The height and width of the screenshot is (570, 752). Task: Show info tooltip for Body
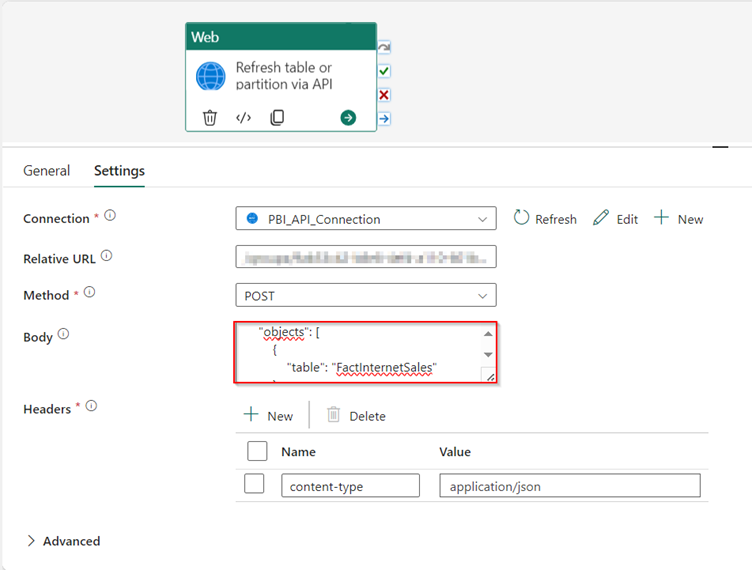click(x=63, y=334)
